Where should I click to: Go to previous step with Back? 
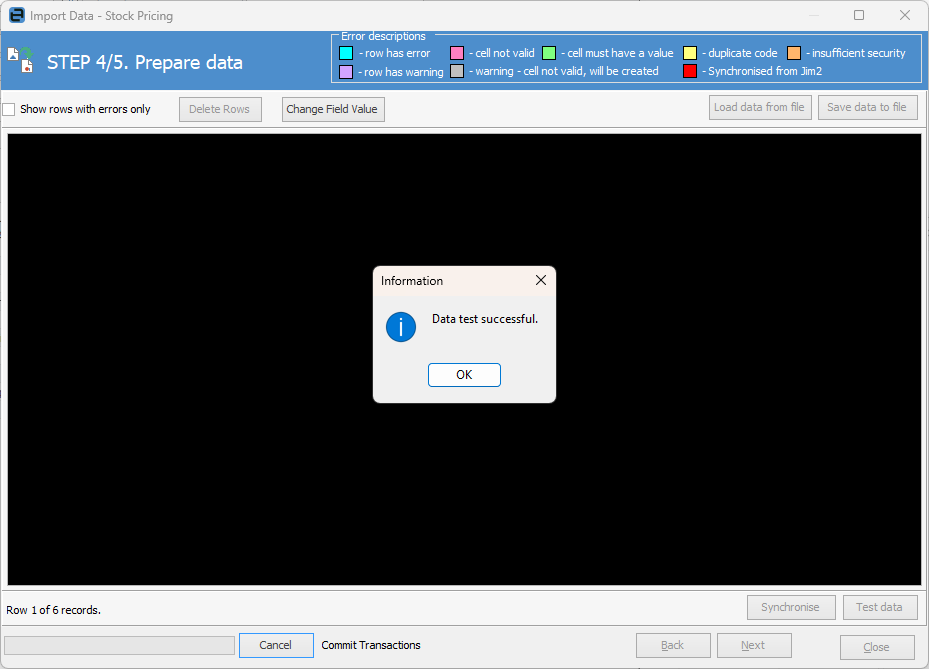click(673, 645)
